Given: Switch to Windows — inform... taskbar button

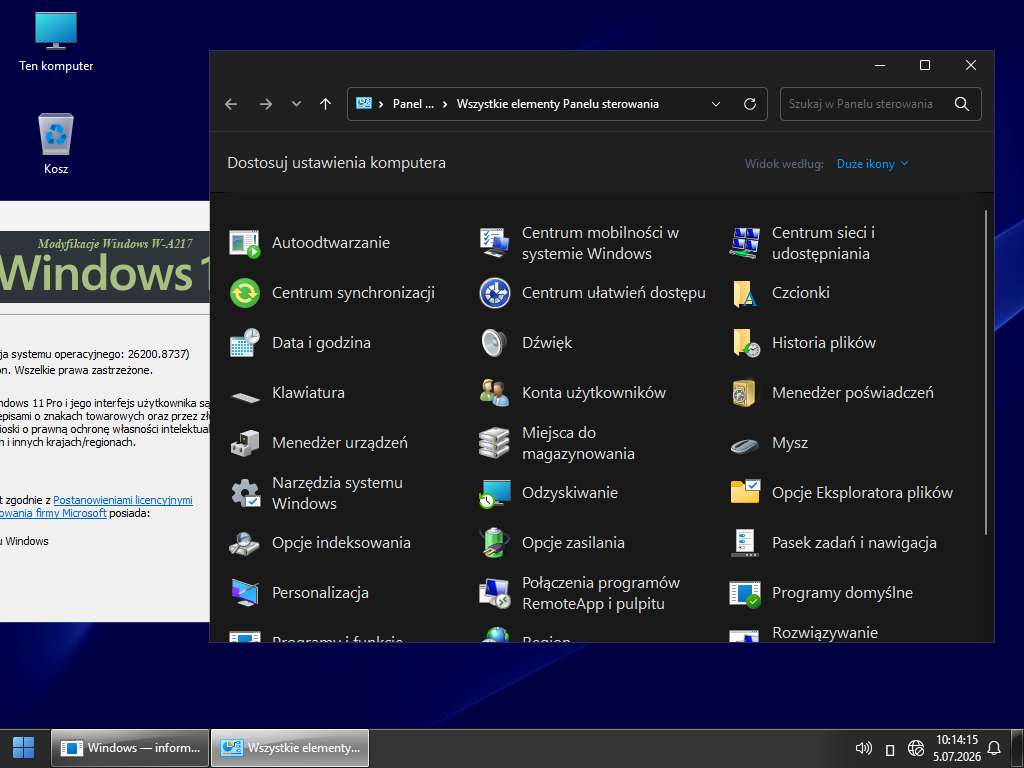Looking at the screenshot, I should coord(130,748).
